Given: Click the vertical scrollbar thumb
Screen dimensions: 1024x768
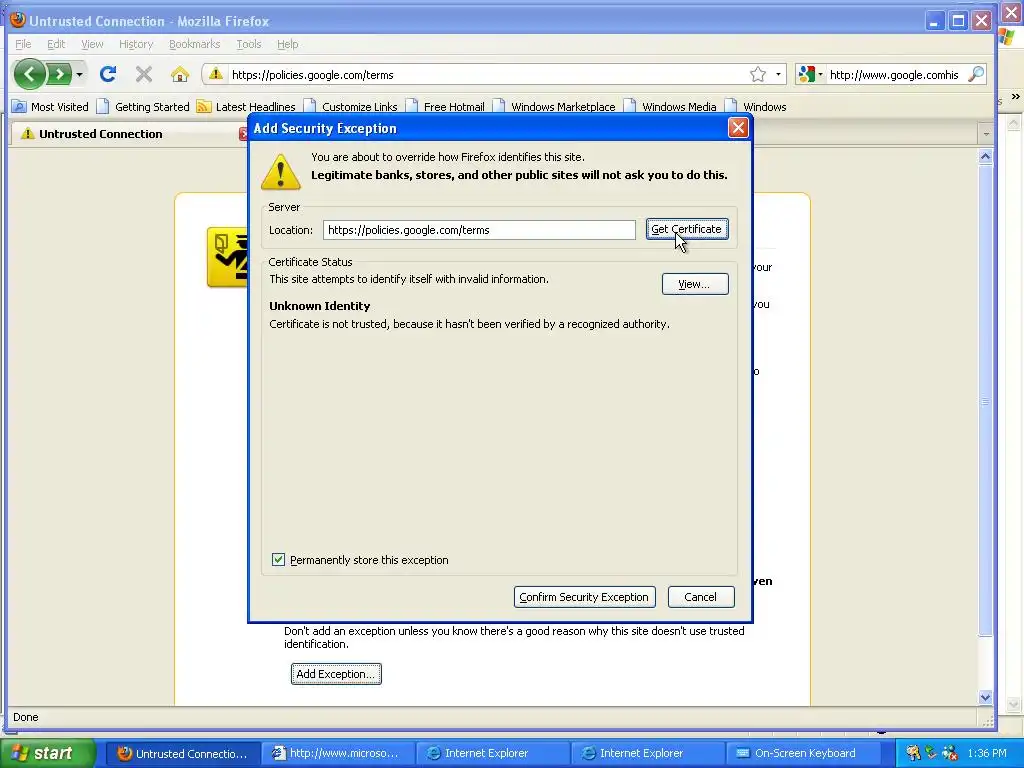Looking at the screenshot, I should [x=985, y=402].
